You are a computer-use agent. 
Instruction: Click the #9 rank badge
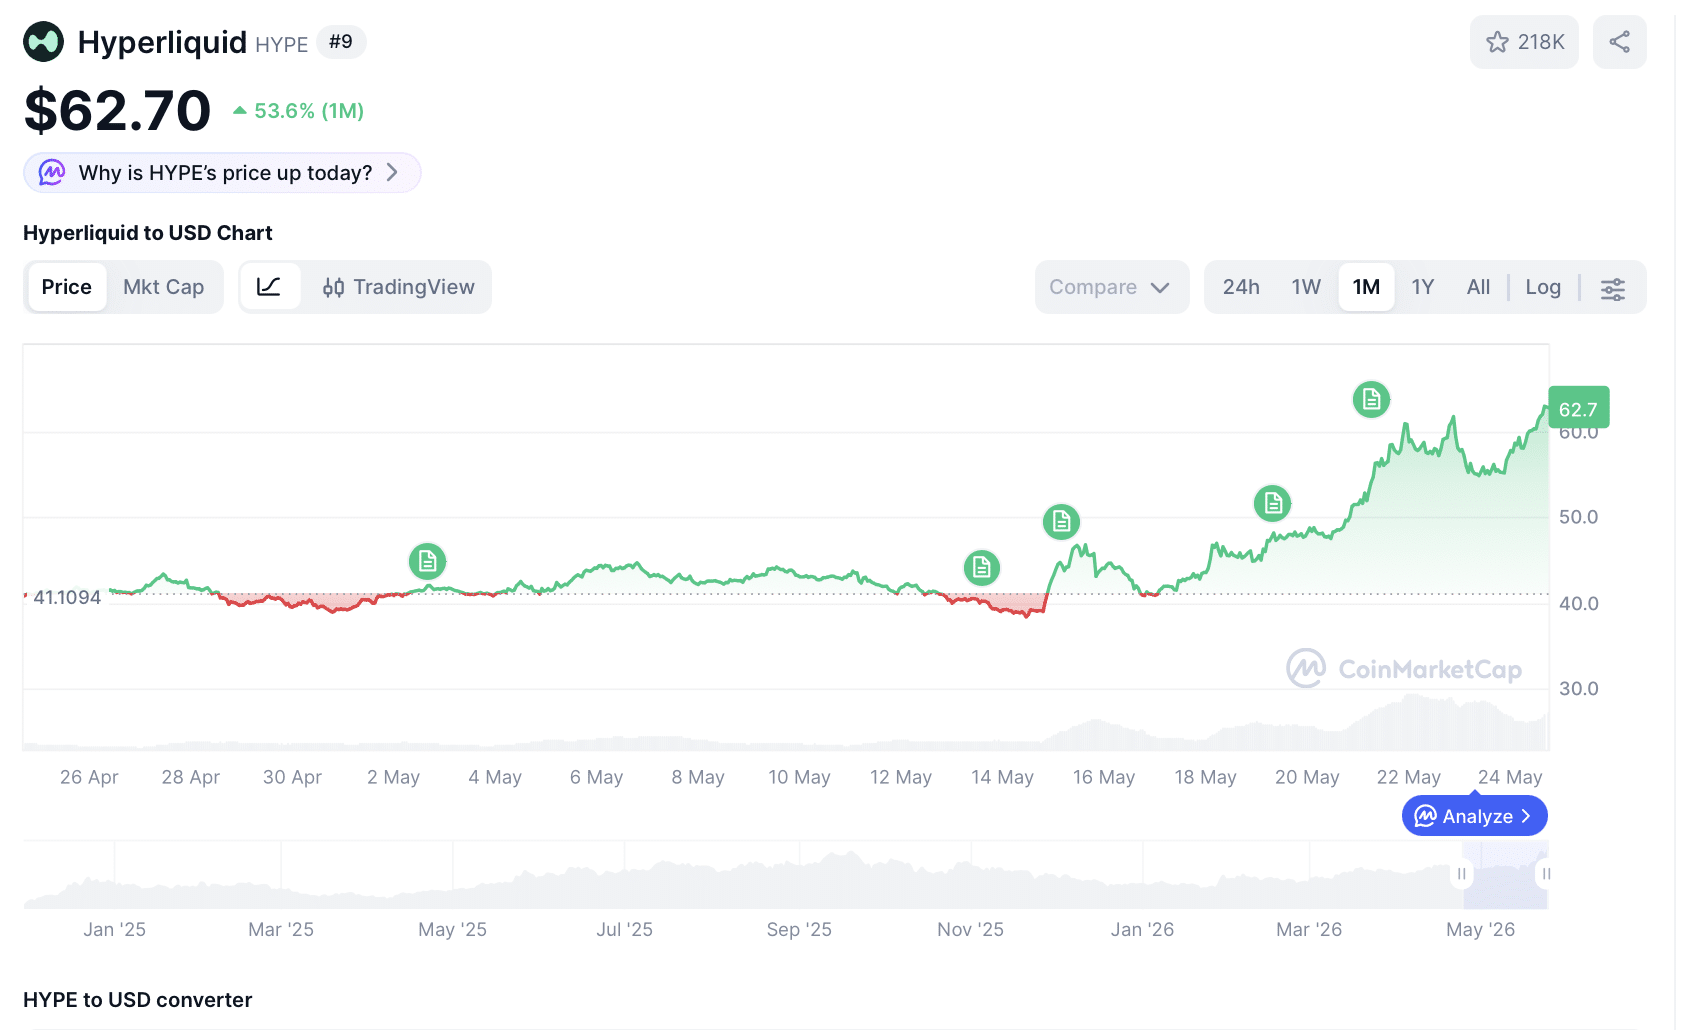[341, 42]
